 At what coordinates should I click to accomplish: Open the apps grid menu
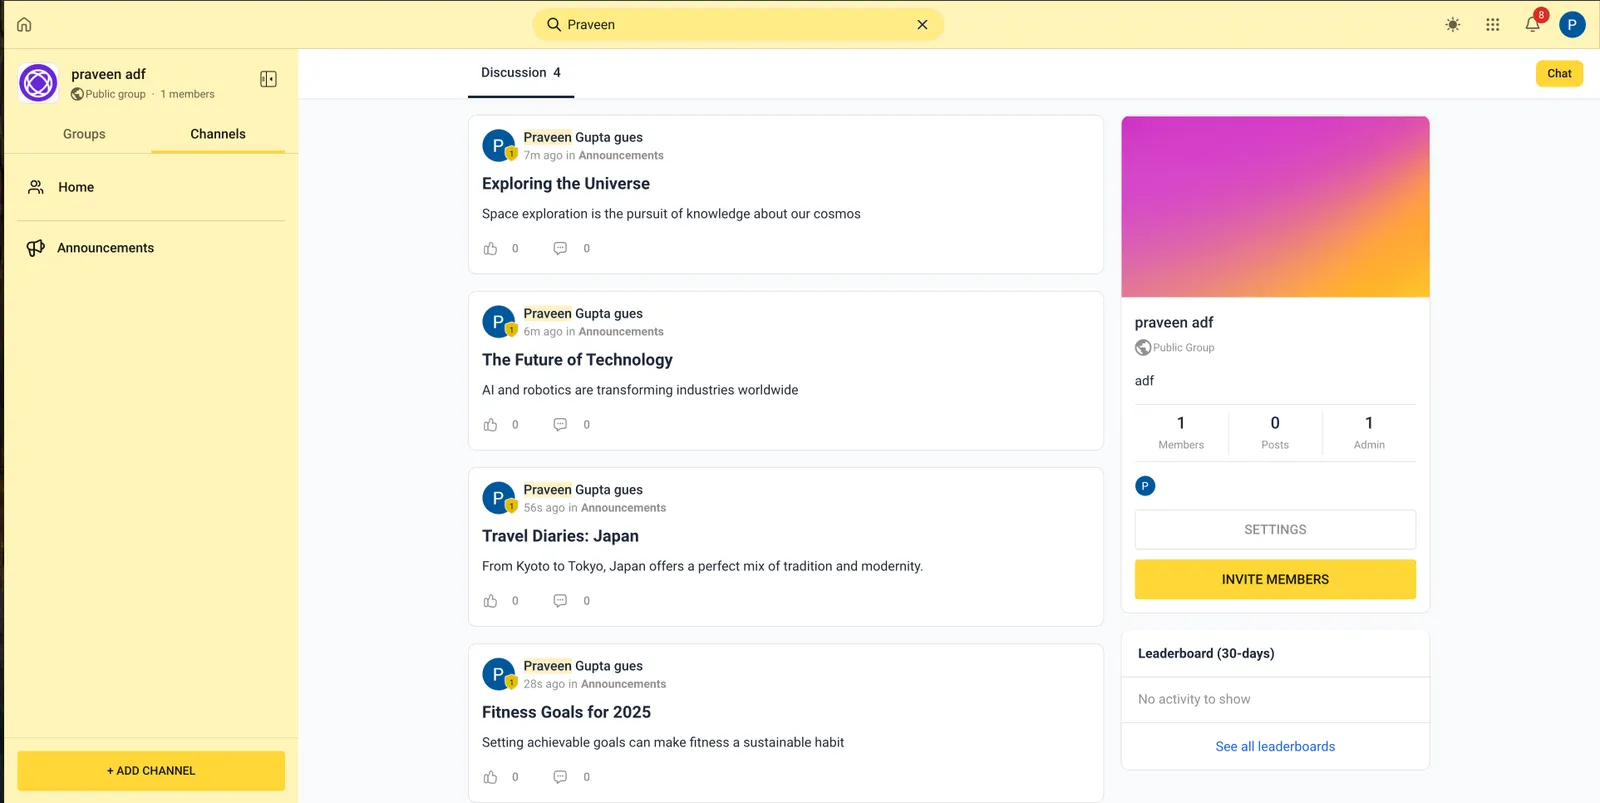[x=1492, y=24]
